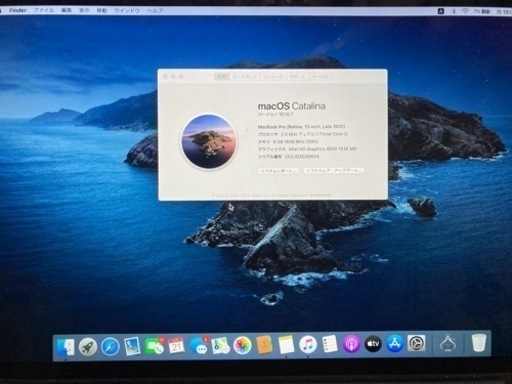
Task: Select the 概要 tab
Action: click(221, 77)
